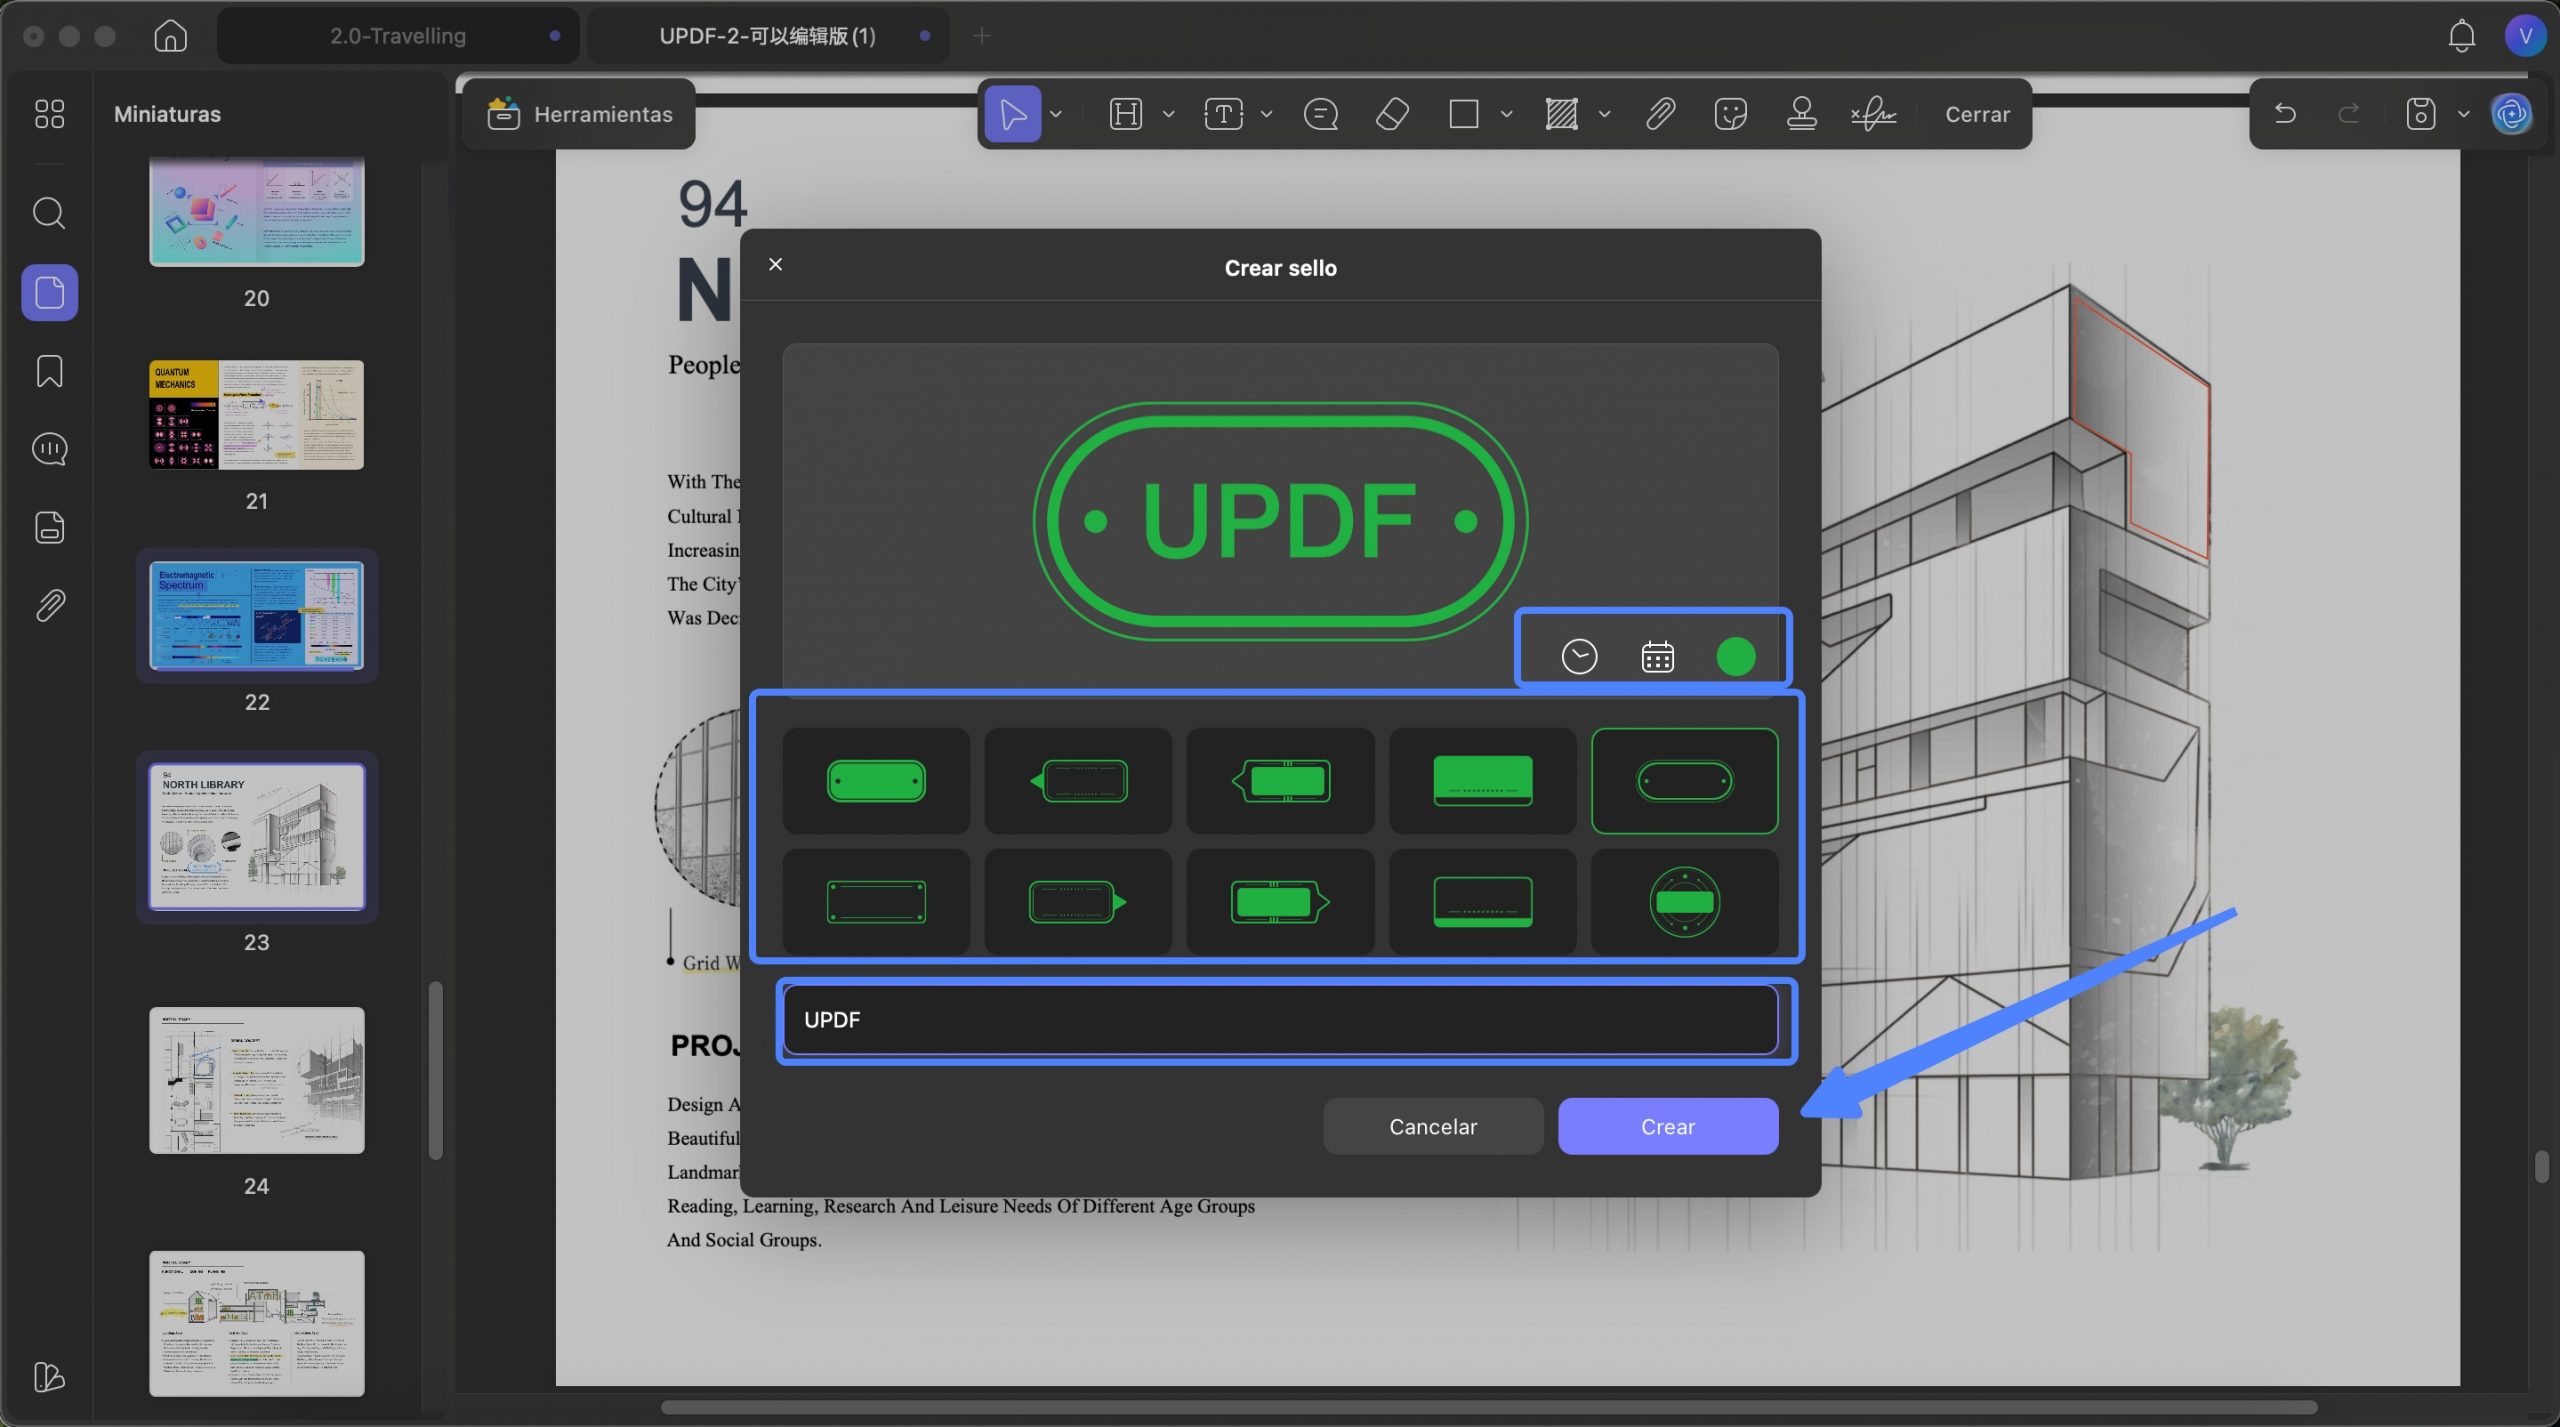Expand the rectangle shape dropdown arrow
The image size is (2560, 1427).
click(x=1506, y=114)
